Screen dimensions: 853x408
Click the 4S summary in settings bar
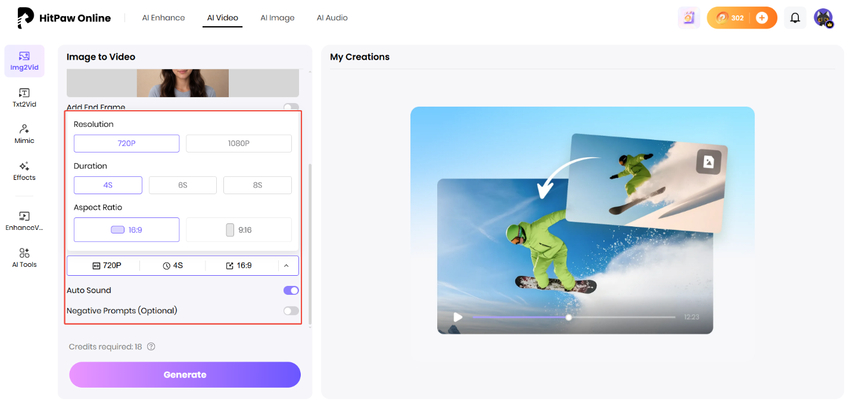coord(172,265)
